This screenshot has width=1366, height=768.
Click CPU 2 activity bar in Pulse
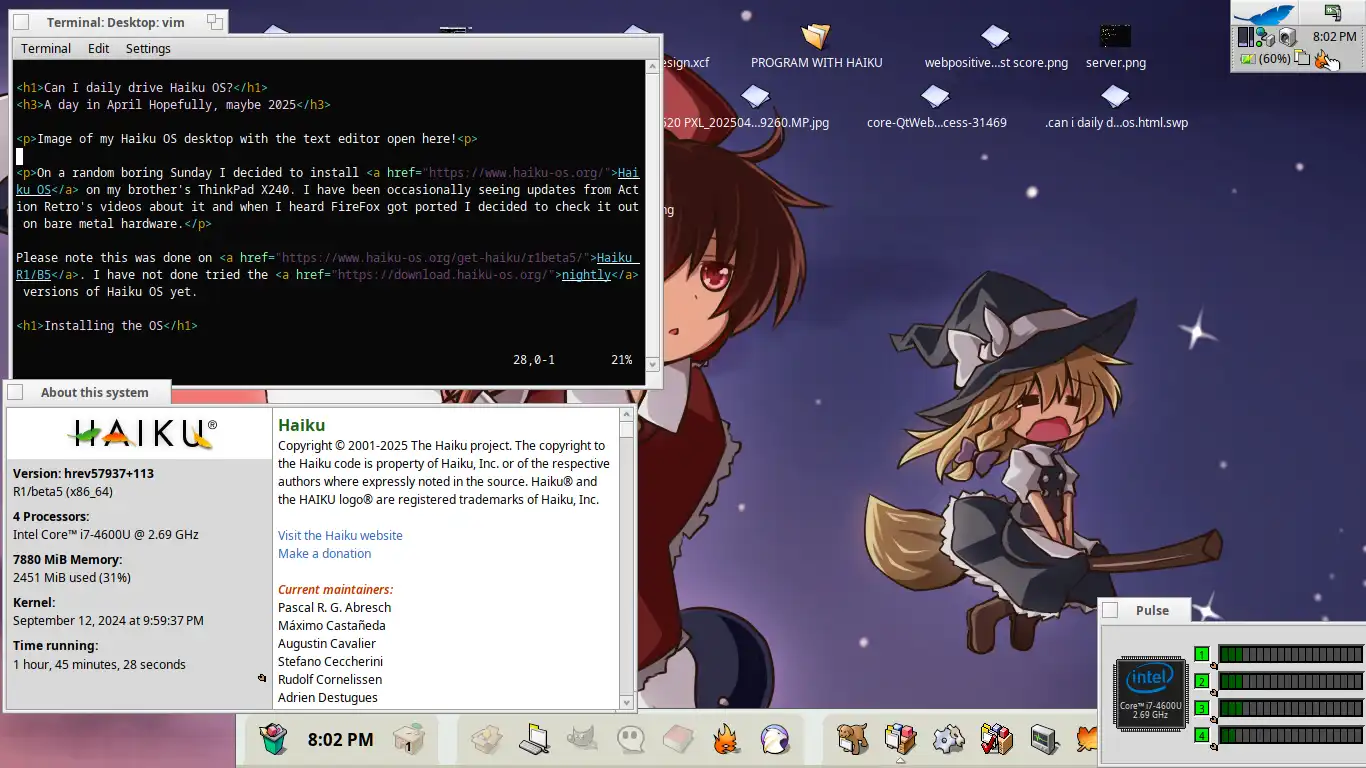(x=1290, y=681)
